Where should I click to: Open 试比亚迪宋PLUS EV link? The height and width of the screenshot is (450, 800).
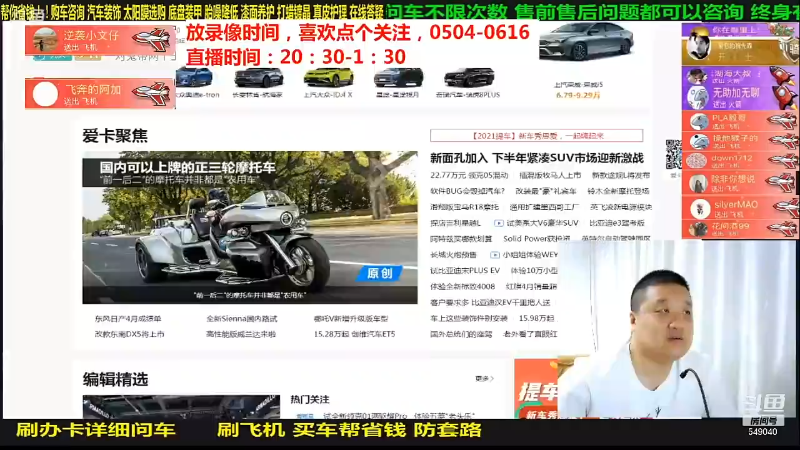[465, 270]
